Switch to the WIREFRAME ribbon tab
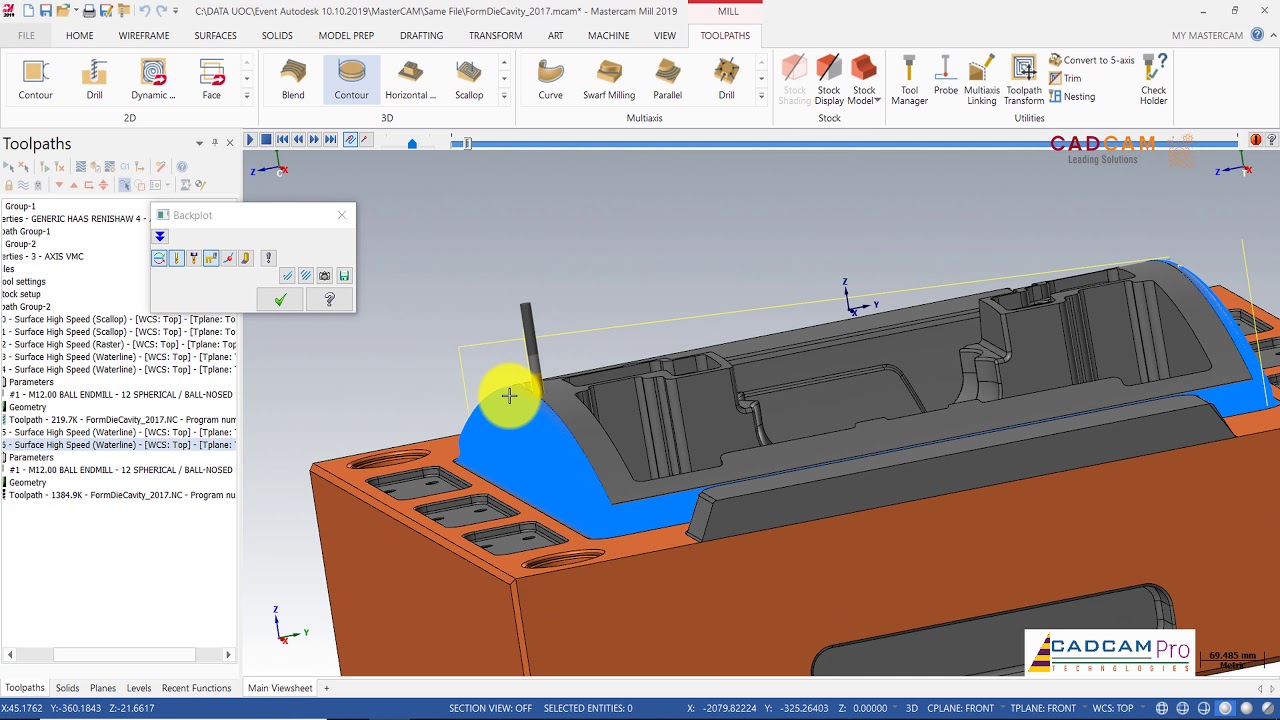Screen dimensions: 1280x720 (x=144, y=35)
